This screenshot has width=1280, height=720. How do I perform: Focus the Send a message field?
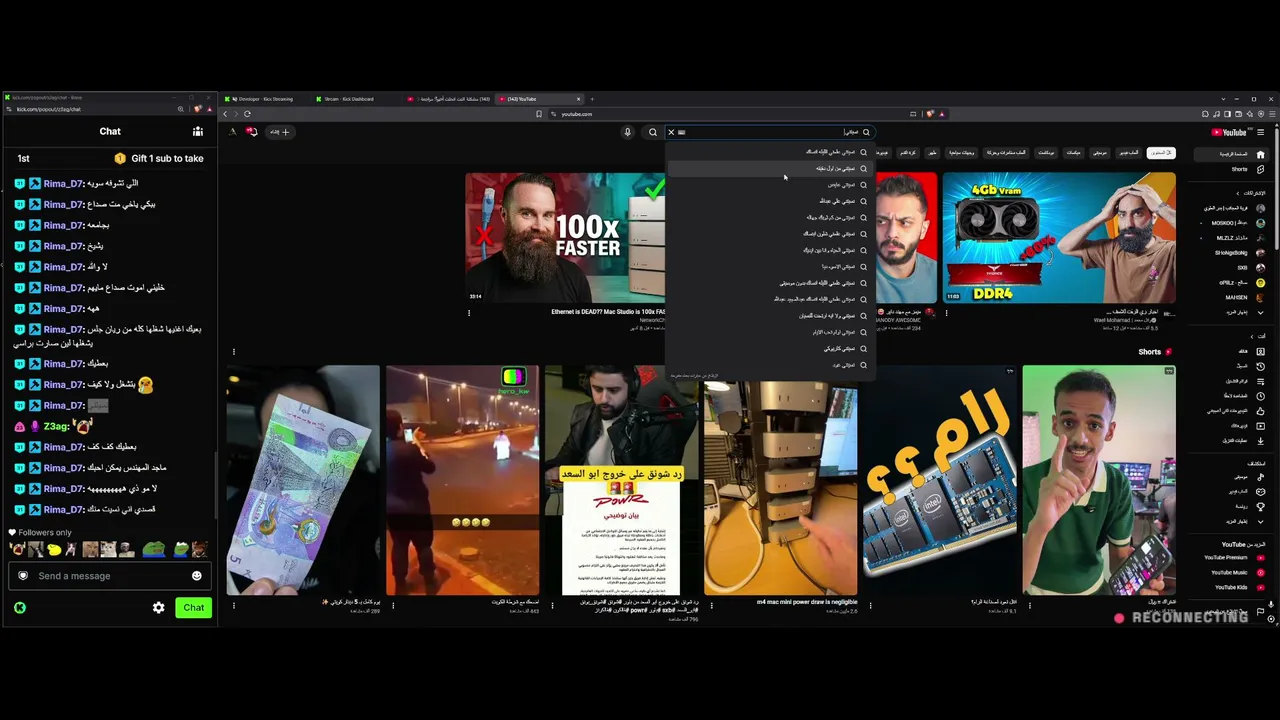coord(110,576)
